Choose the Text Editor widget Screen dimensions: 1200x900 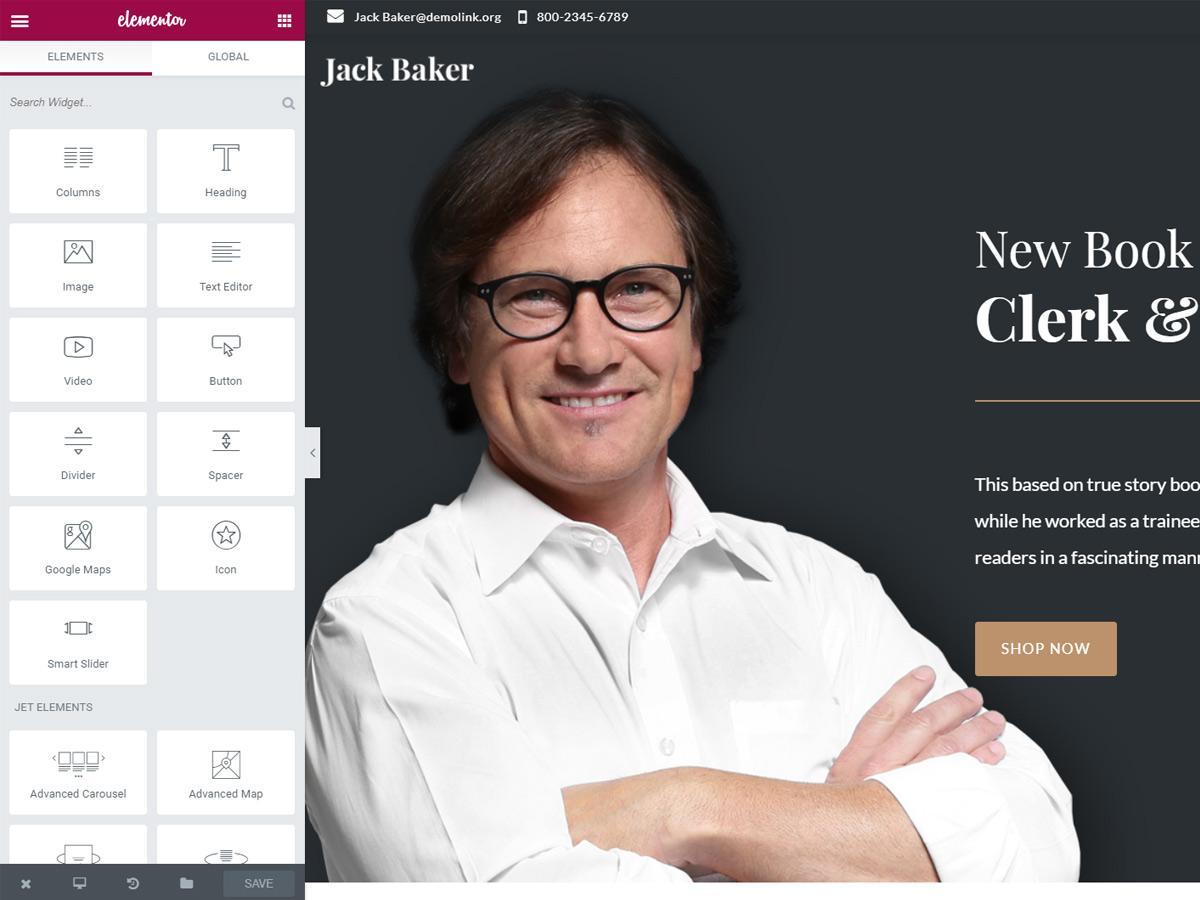tap(226, 265)
